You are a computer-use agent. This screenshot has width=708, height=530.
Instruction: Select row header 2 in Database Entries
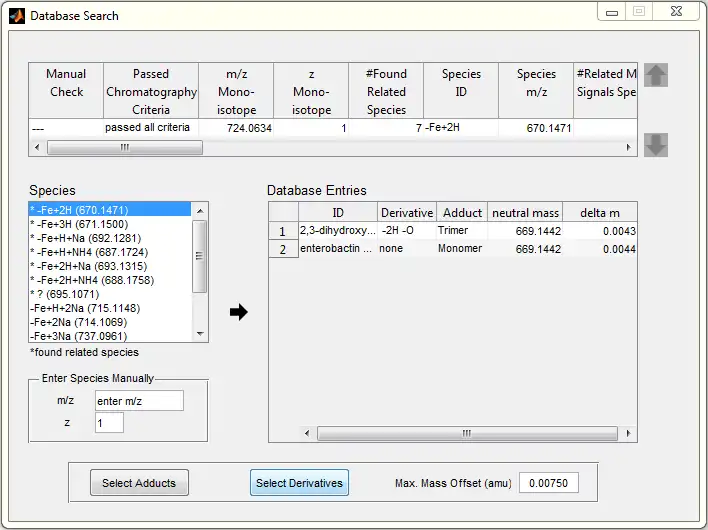(283, 249)
